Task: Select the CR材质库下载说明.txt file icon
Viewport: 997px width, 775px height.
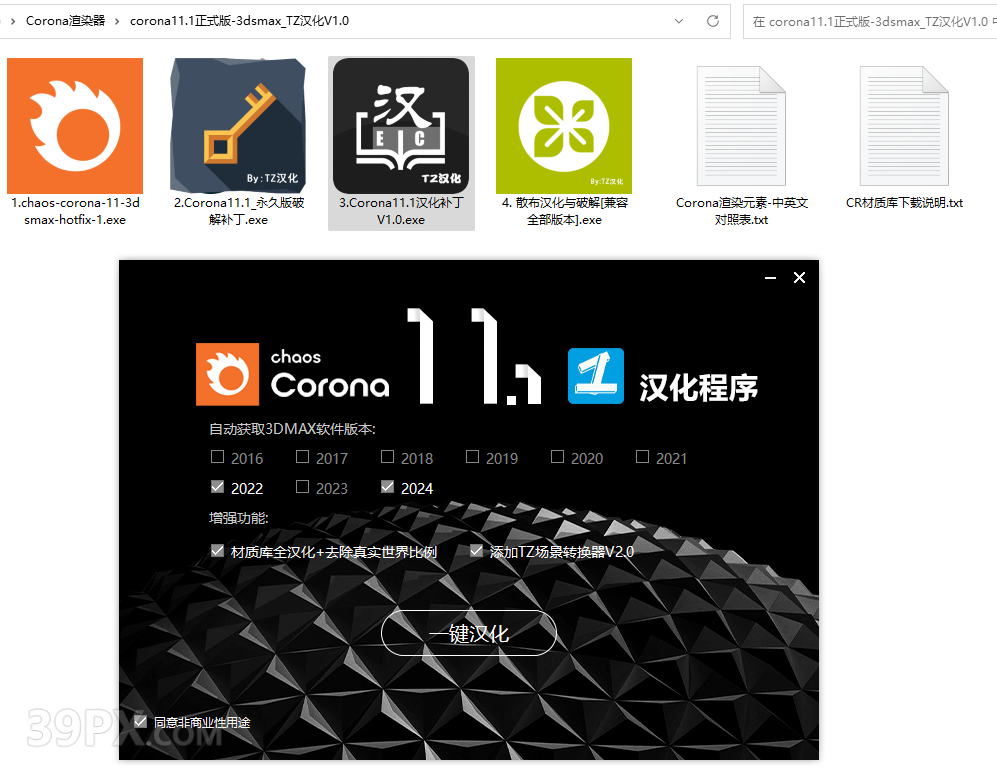Action: click(904, 126)
